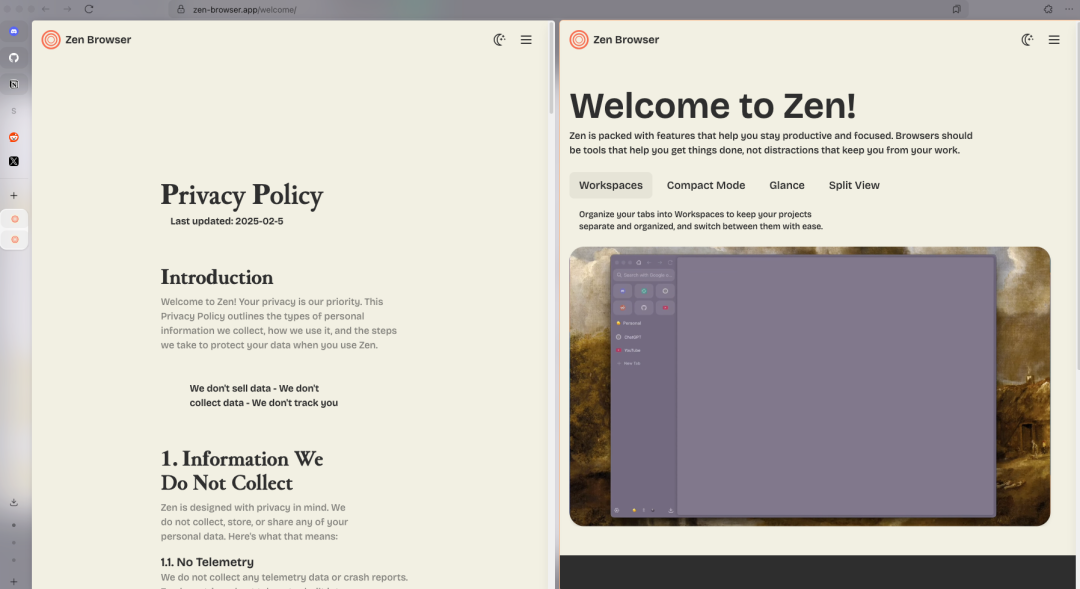Open the GitHub pinned essential tab

coord(14,58)
